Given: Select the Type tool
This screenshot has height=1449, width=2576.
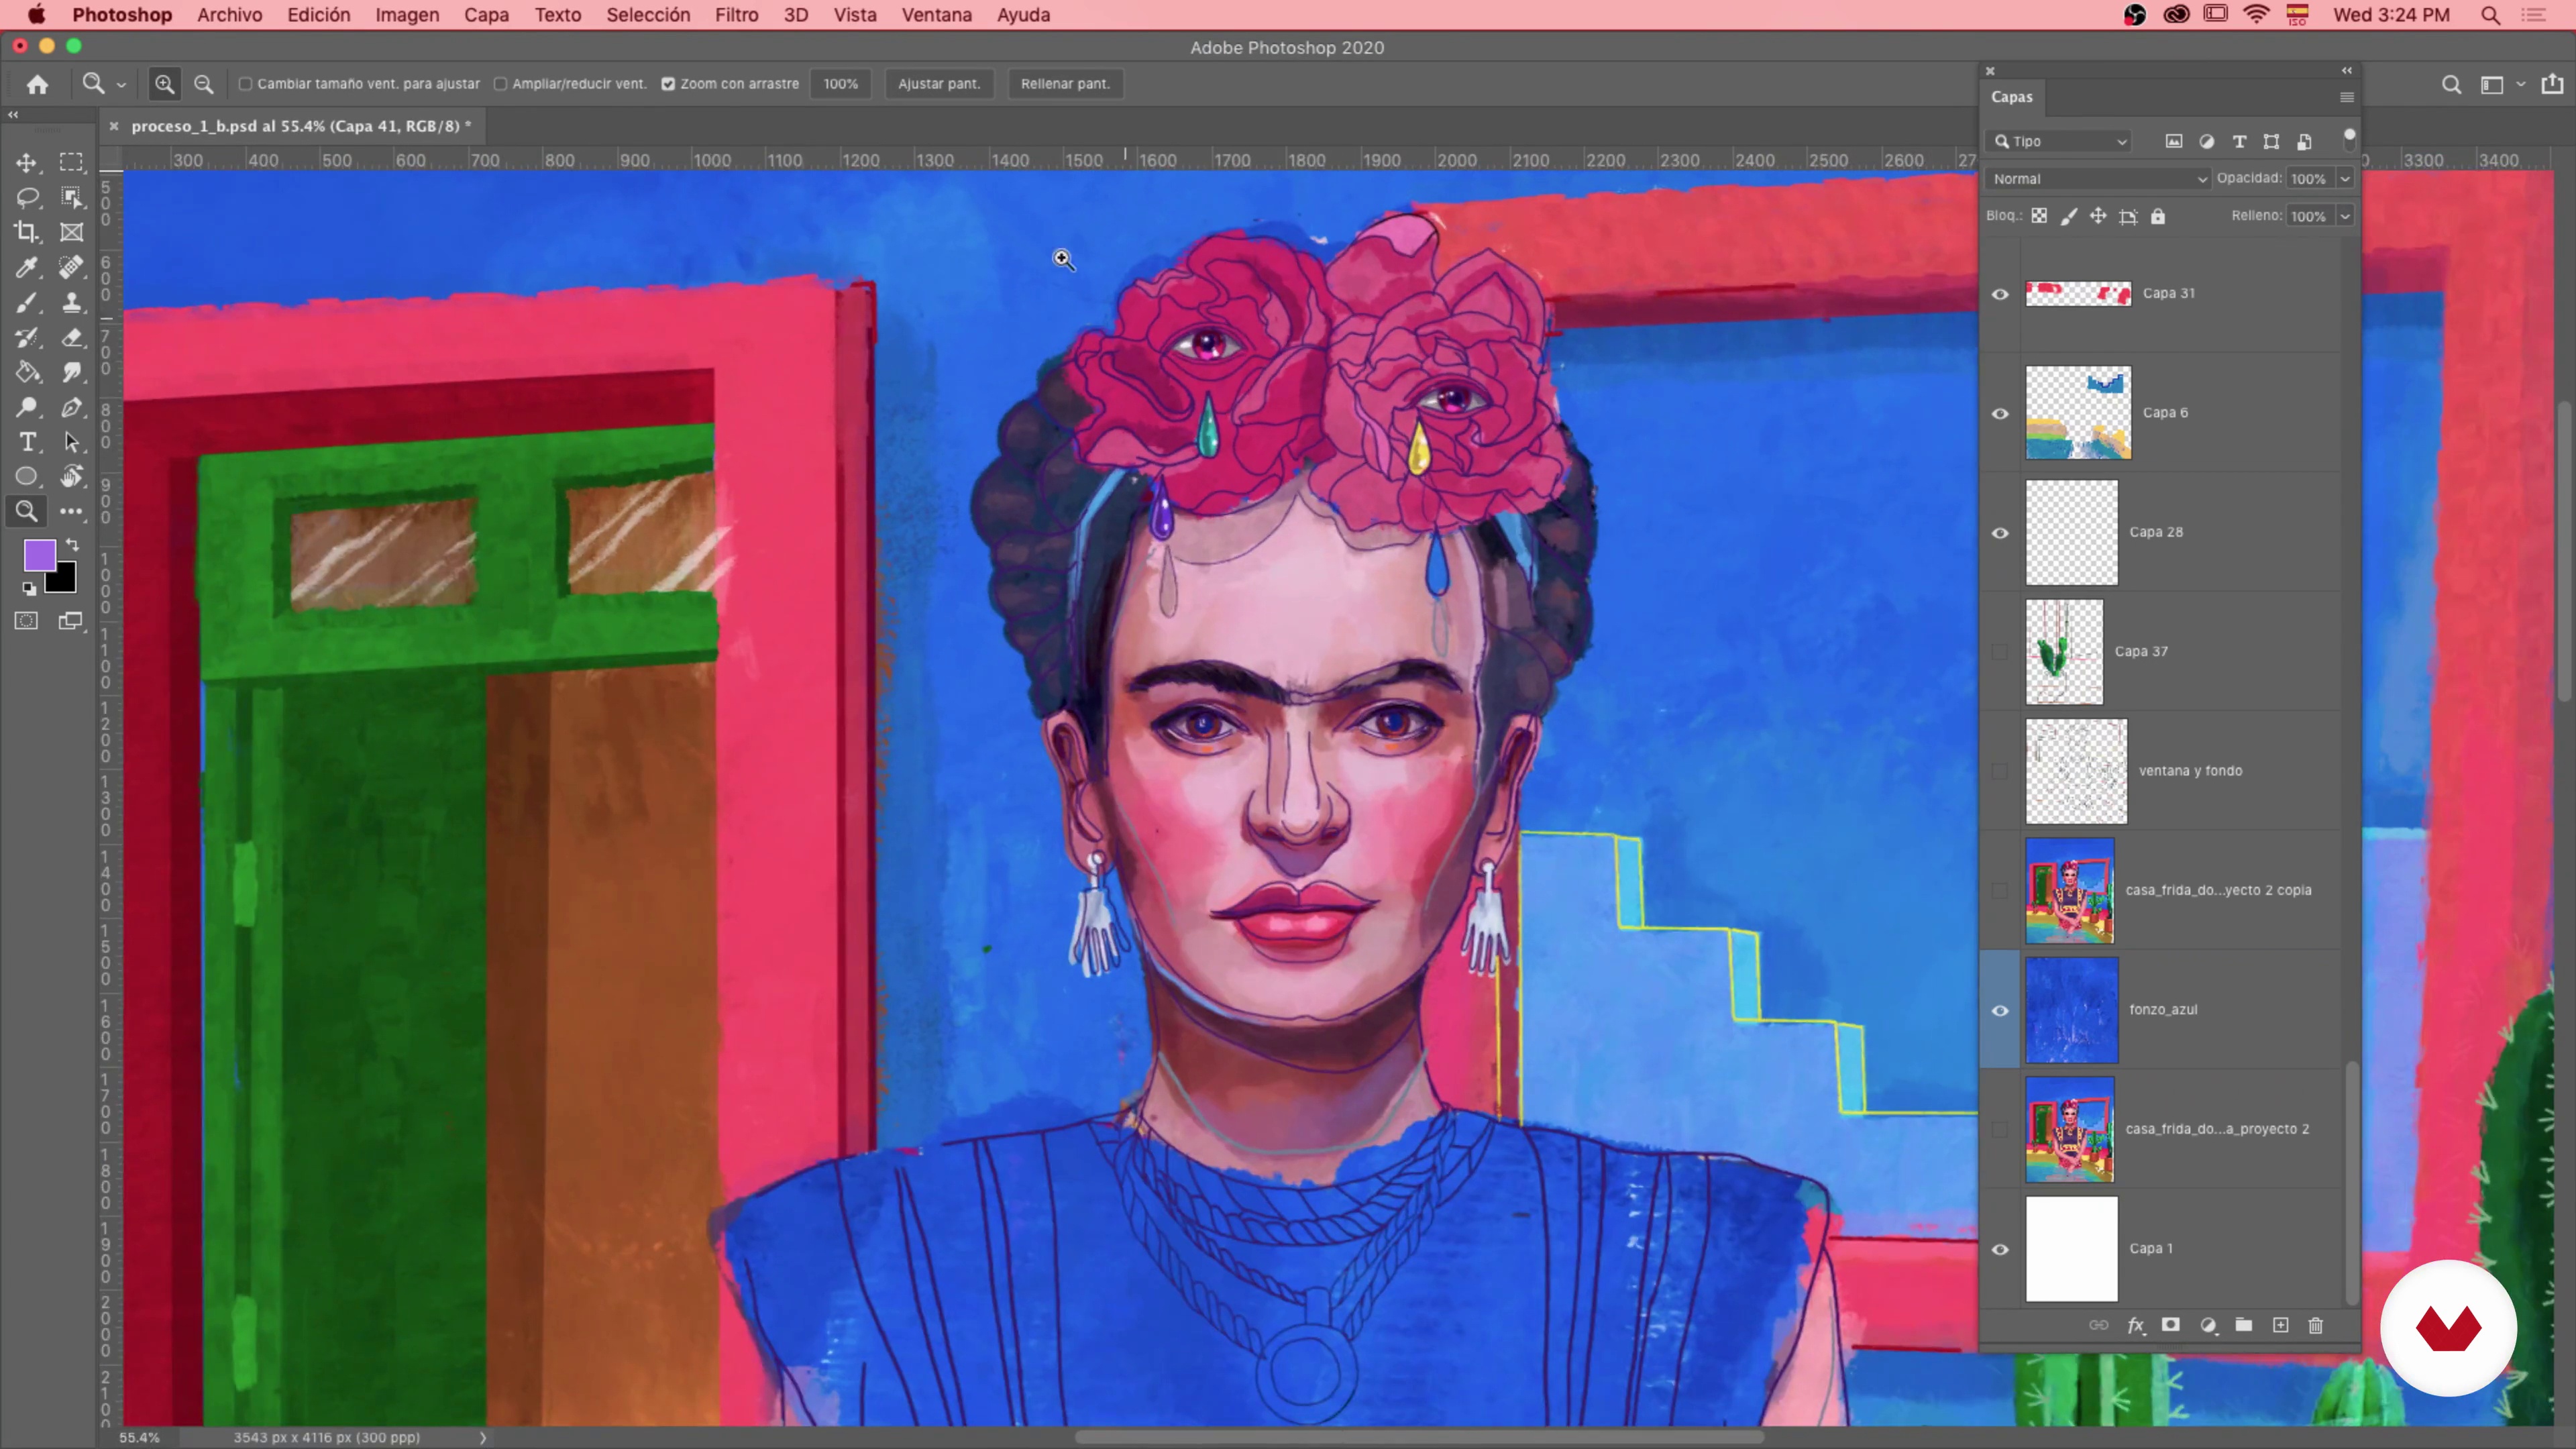Looking at the screenshot, I should click(27, 442).
